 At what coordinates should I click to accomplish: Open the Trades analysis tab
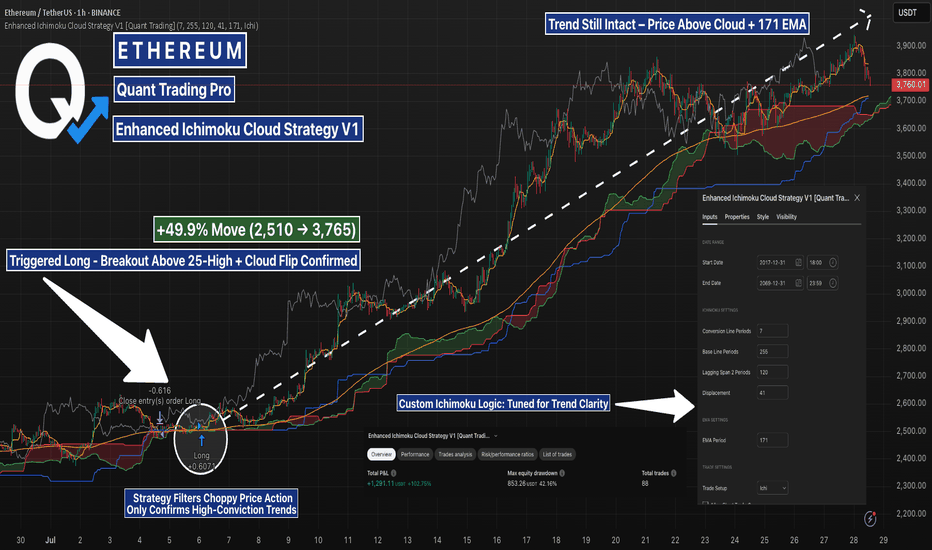(455, 454)
